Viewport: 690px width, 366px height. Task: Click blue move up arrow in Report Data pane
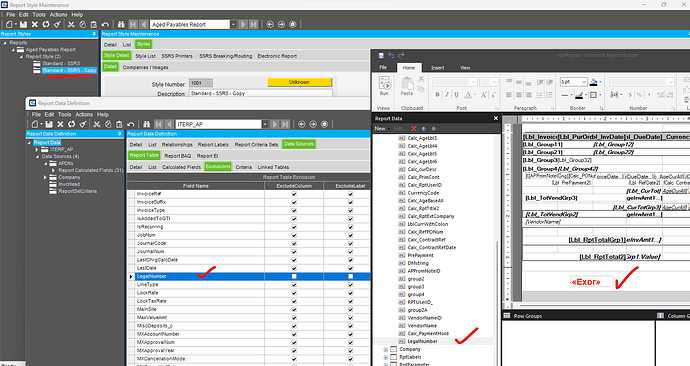point(423,128)
